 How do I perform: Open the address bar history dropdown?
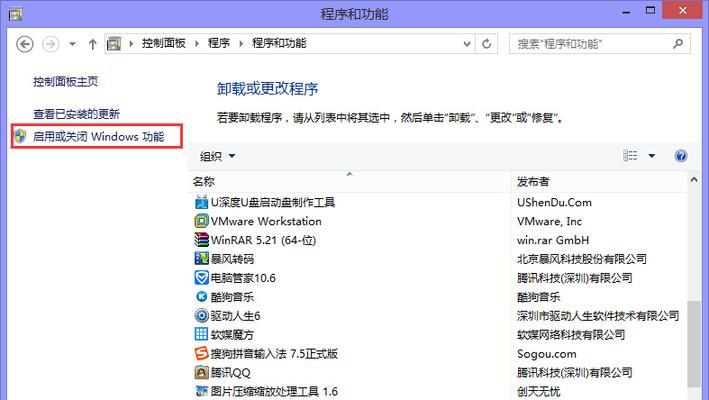pyautogui.click(x=467, y=44)
